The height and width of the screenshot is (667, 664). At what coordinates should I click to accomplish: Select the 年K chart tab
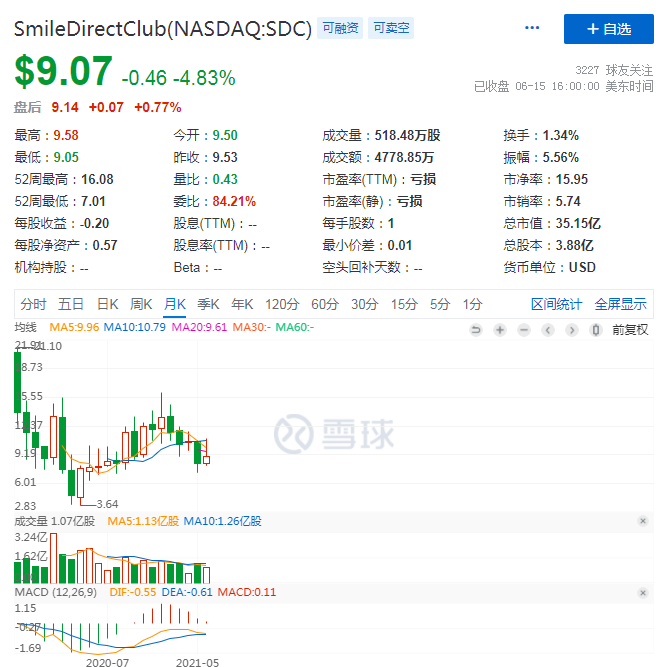pos(242,304)
